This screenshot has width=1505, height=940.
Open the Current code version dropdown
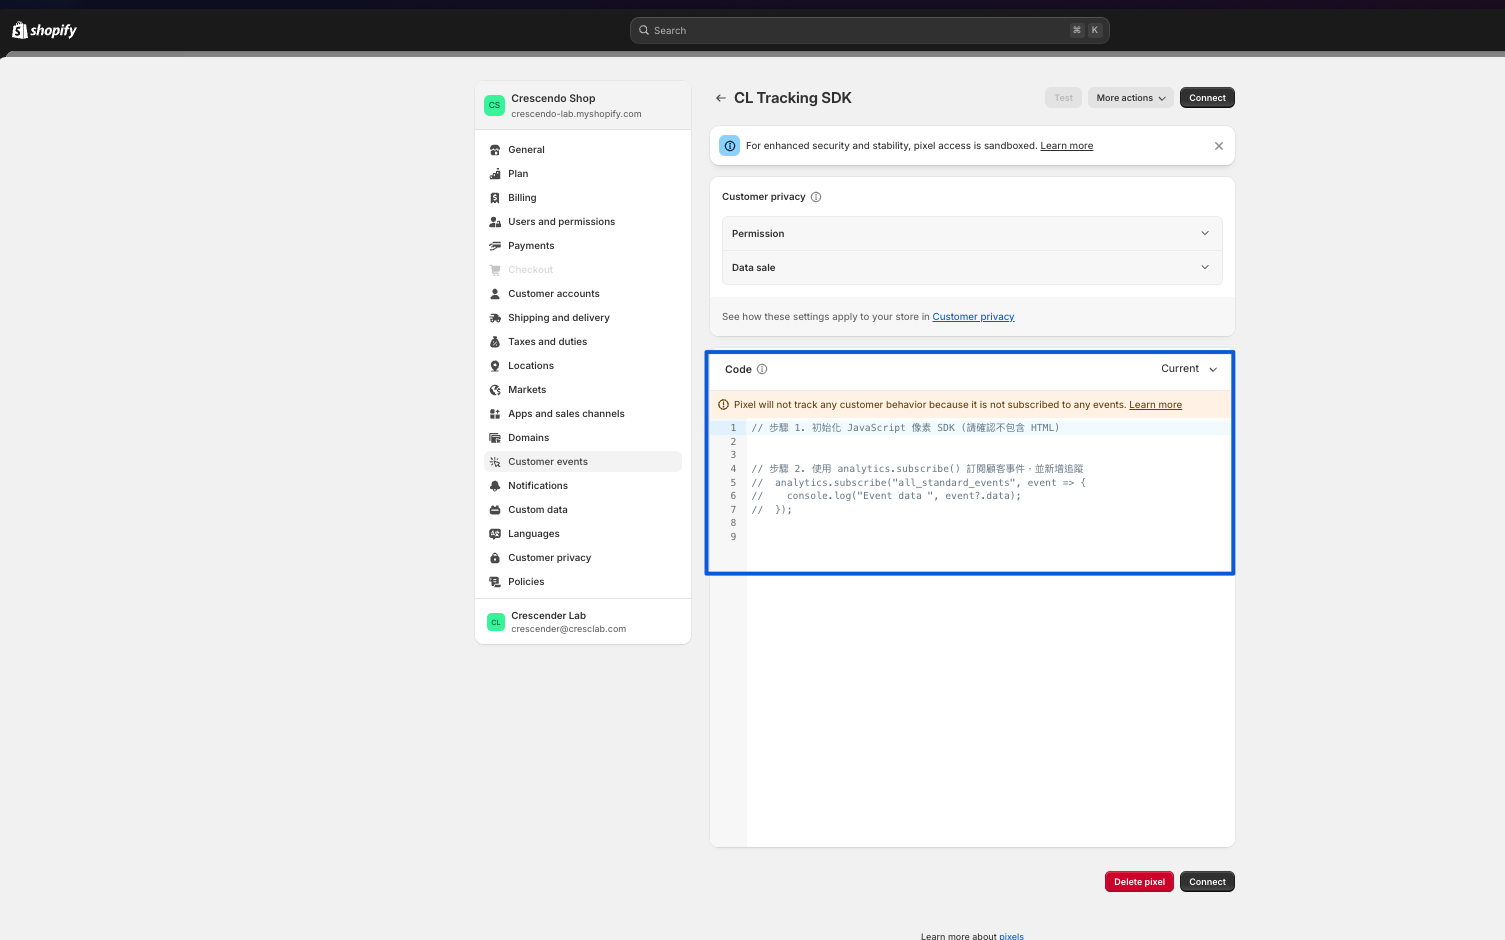1188,369
